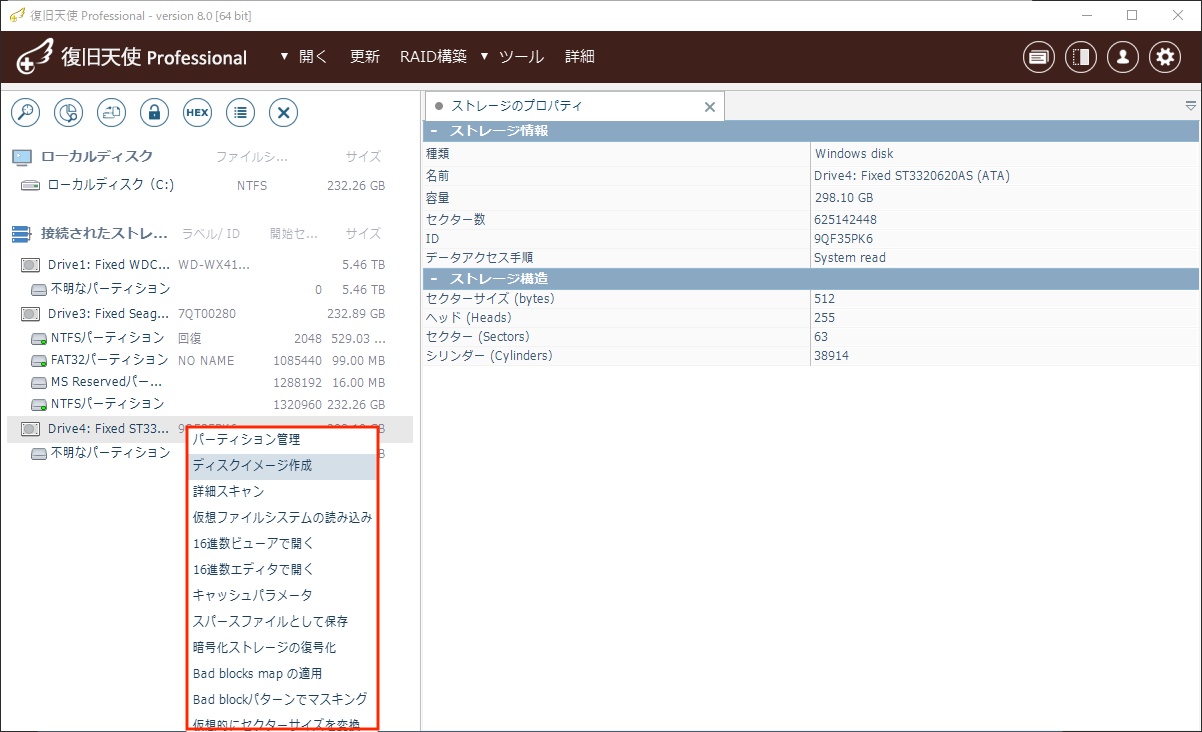Click the sector count value 625142448

coord(846,220)
